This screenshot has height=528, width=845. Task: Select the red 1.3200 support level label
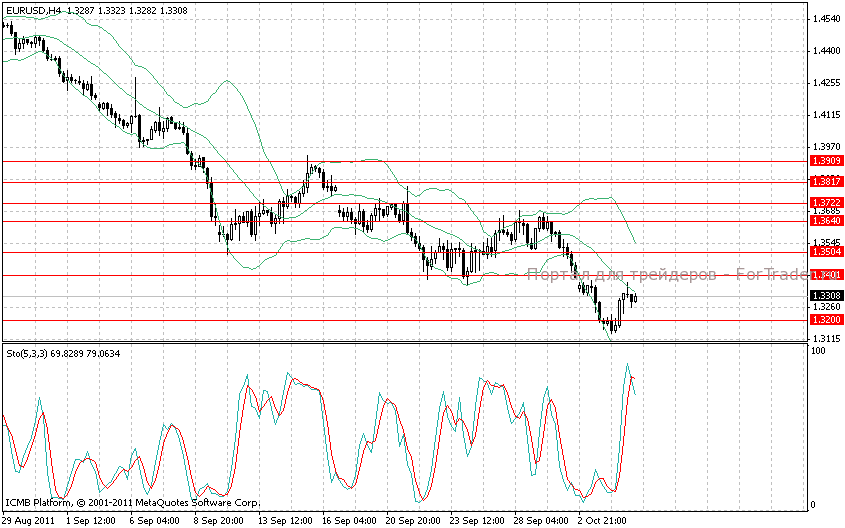coord(825,320)
